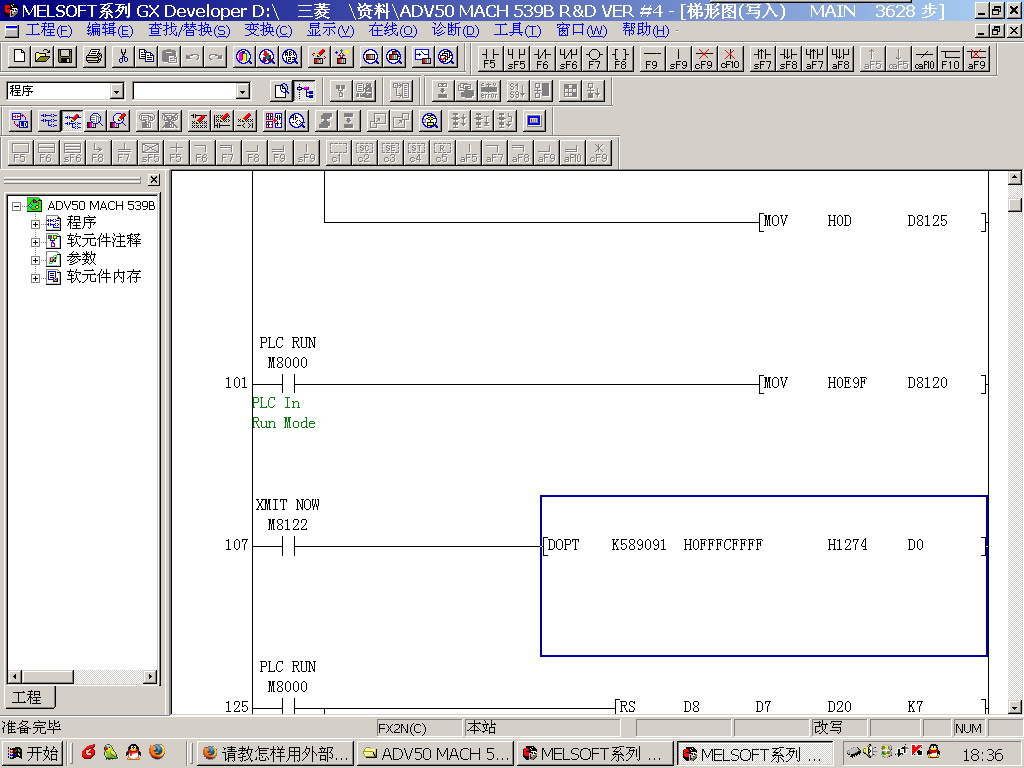The width and height of the screenshot is (1024, 768).
Task: Switch to ADV50 MACH taskbar window
Action: coord(435,753)
